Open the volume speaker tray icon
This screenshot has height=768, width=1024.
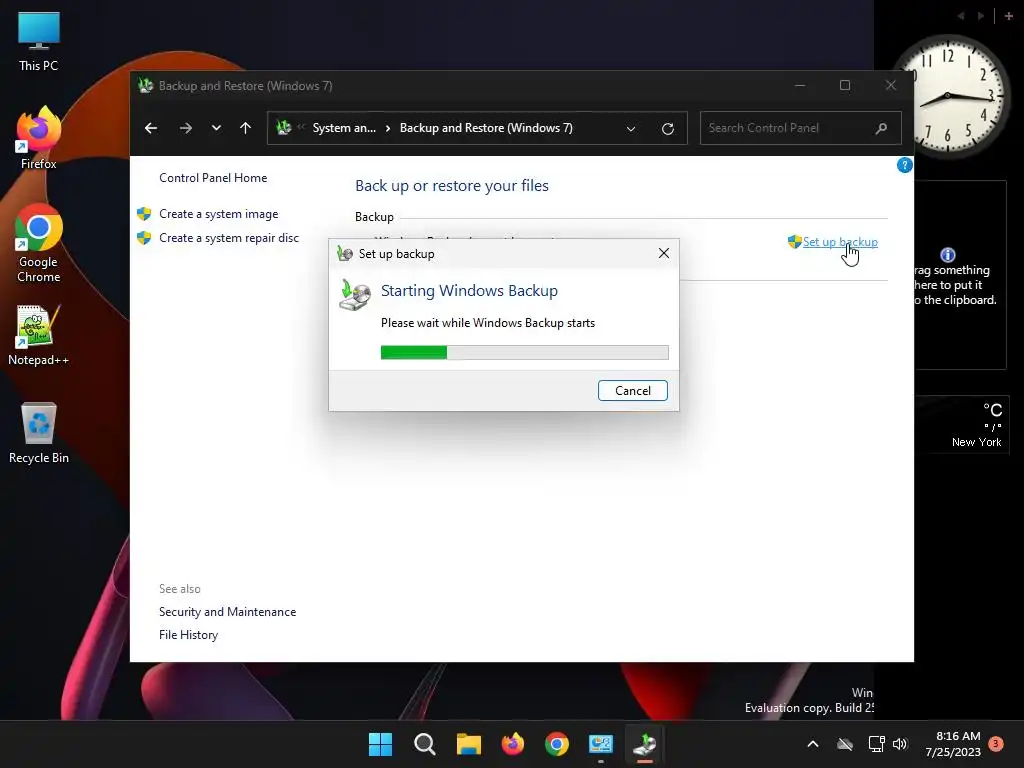pos(900,744)
